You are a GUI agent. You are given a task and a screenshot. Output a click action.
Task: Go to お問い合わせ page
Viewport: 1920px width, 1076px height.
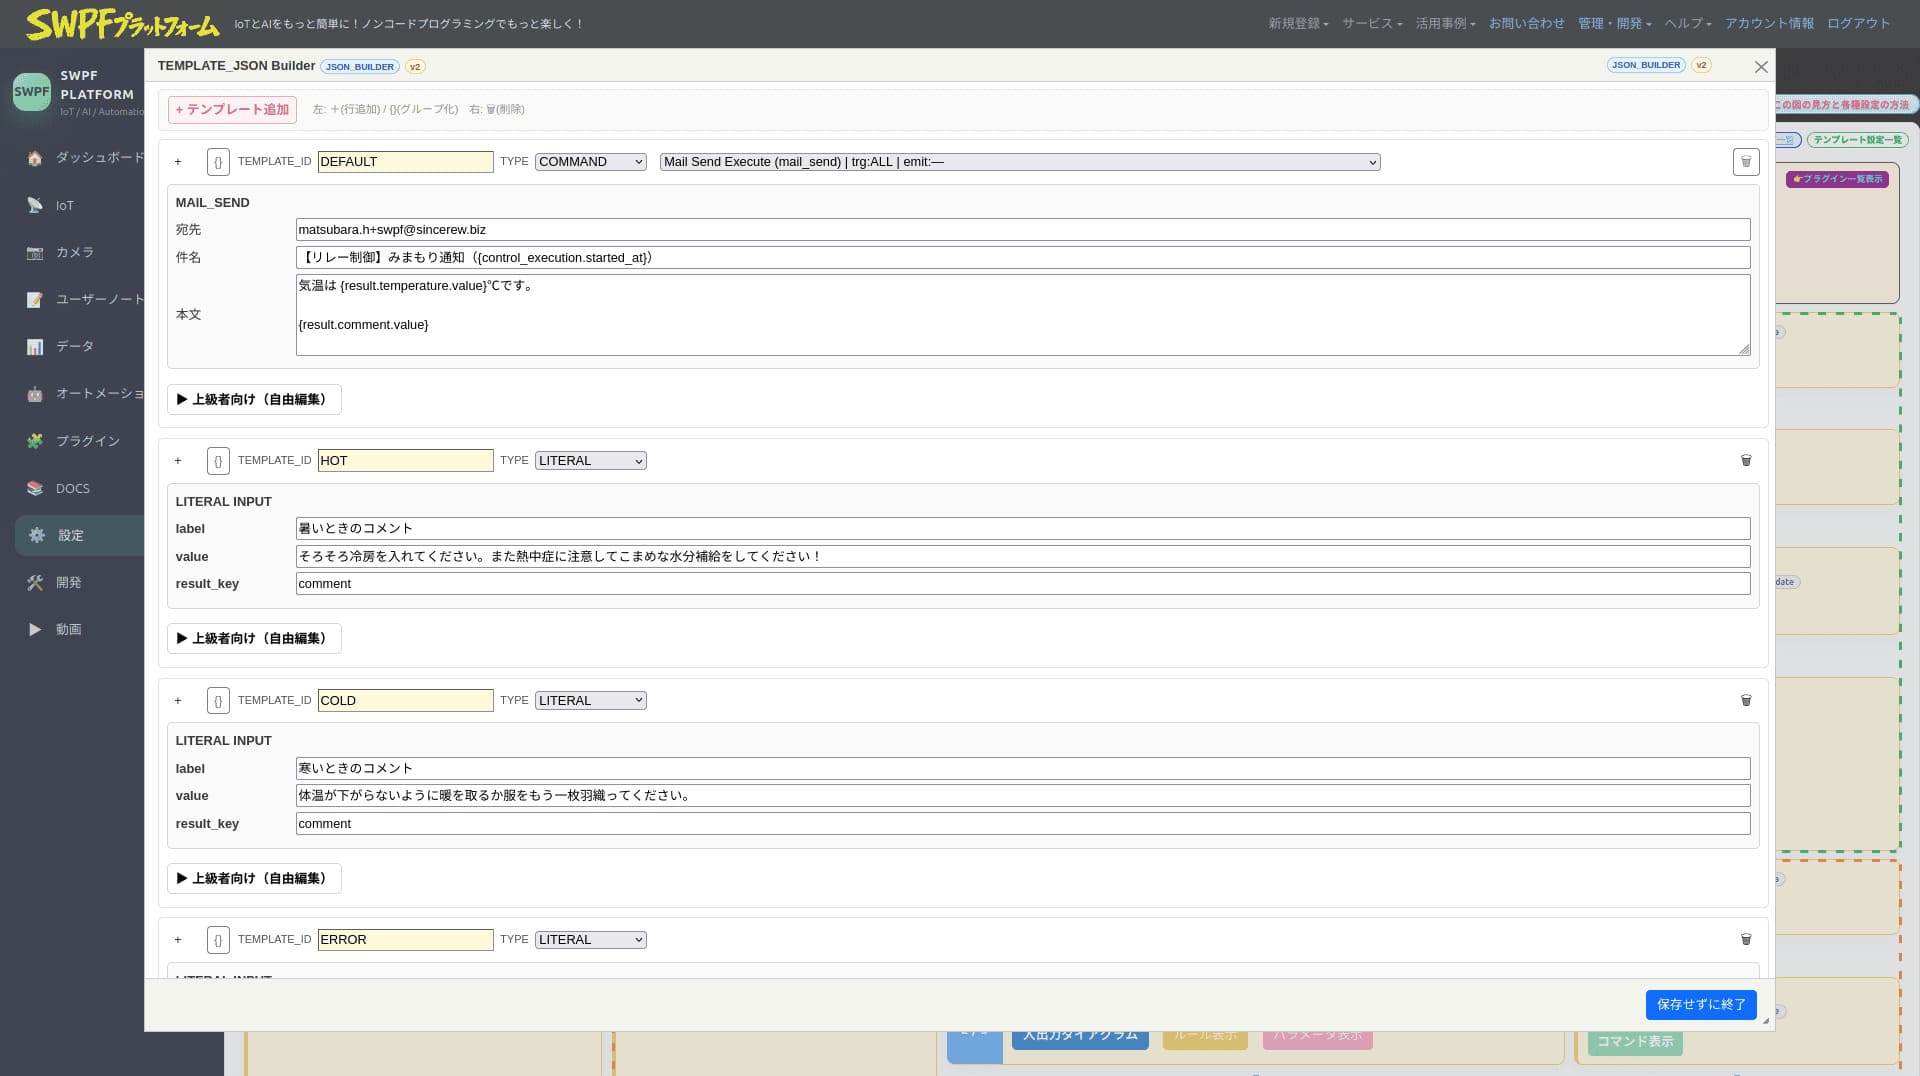click(1526, 24)
